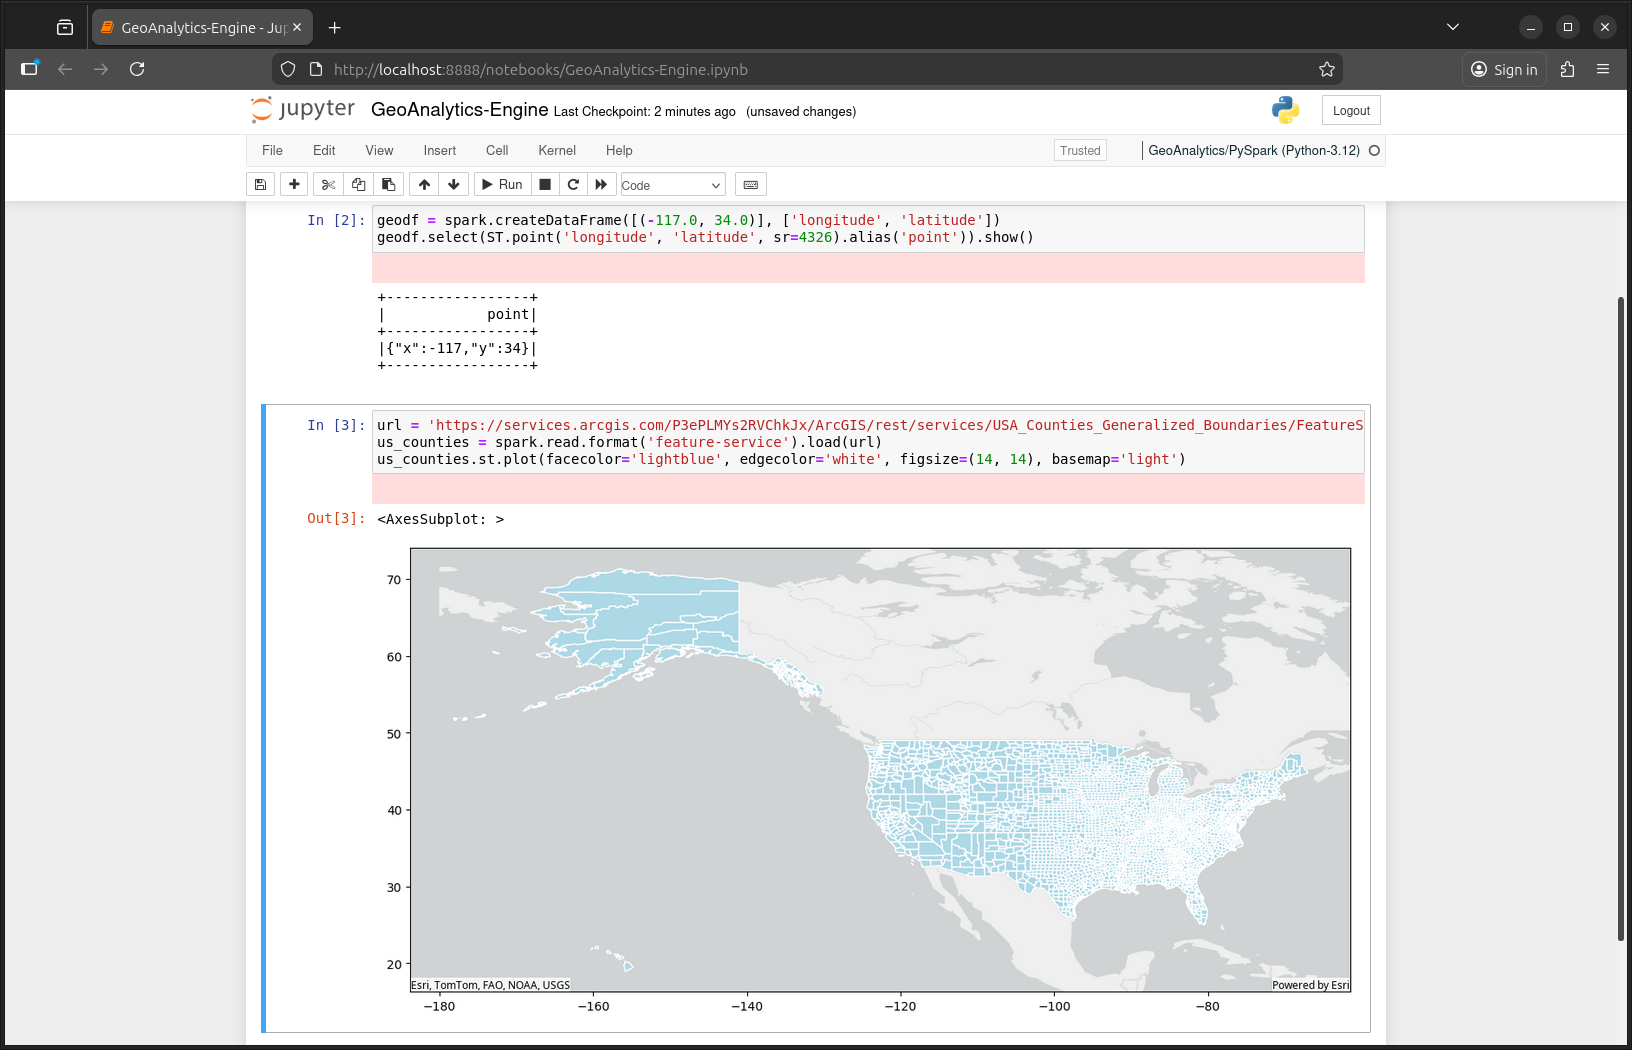1632x1050 pixels.
Task: Click the In [3] prompt label
Action: (x=336, y=425)
